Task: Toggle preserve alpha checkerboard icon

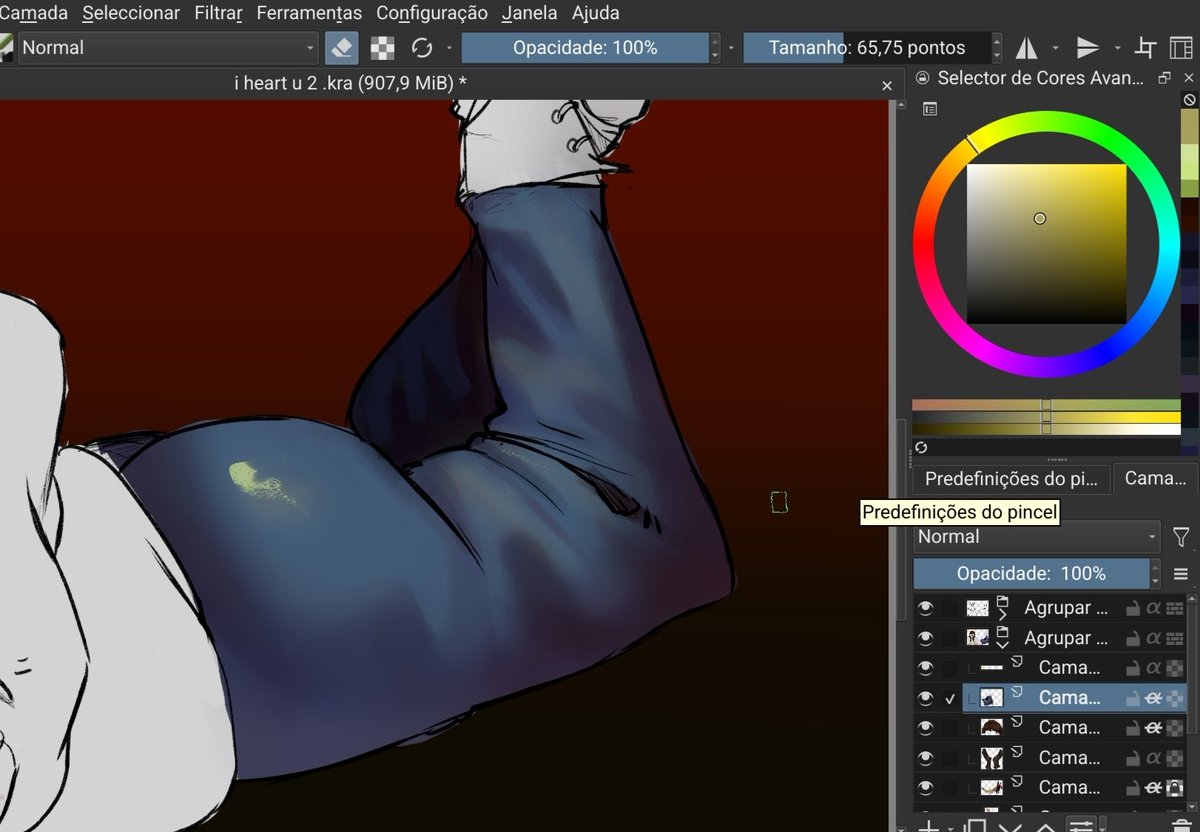Action: pyautogui.click(x=383, y=46)
